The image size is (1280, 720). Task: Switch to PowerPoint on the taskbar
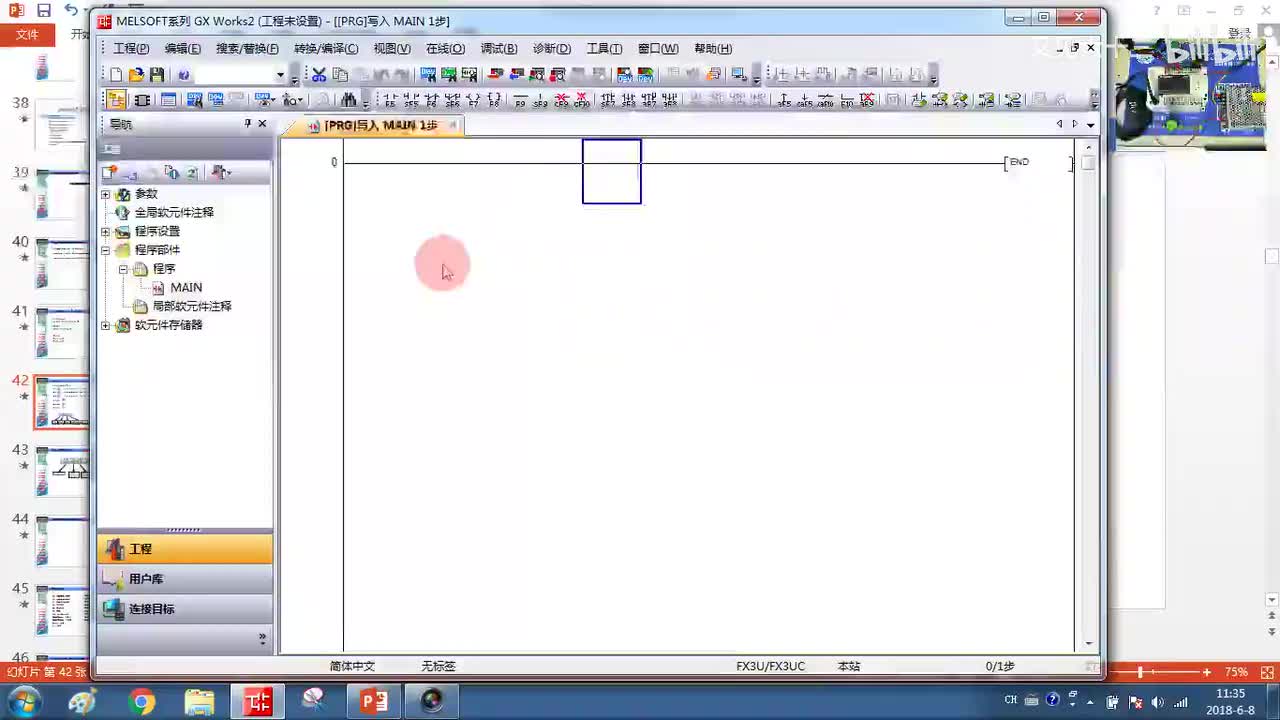pyautogui.click(x=374, y=702)
